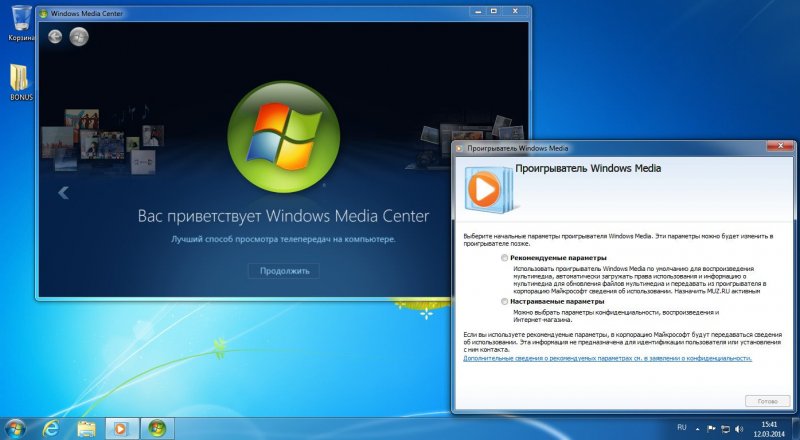Click the Продолжить button in Media Center
The image size is (800, 440).
tap(284, 271)
